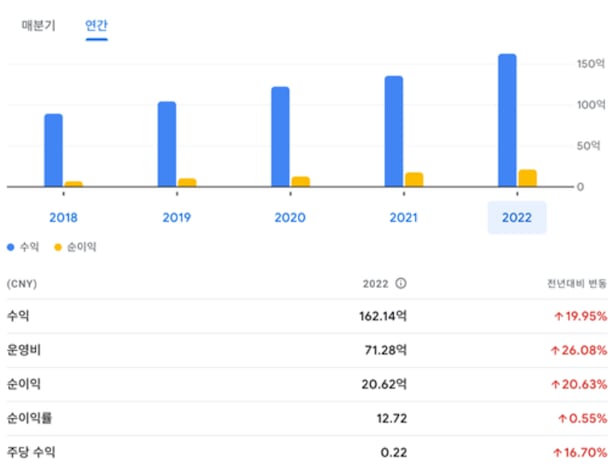Click the highlighted 2022 year button
Viewport: 616px width, 465px height.
[517, 217]
